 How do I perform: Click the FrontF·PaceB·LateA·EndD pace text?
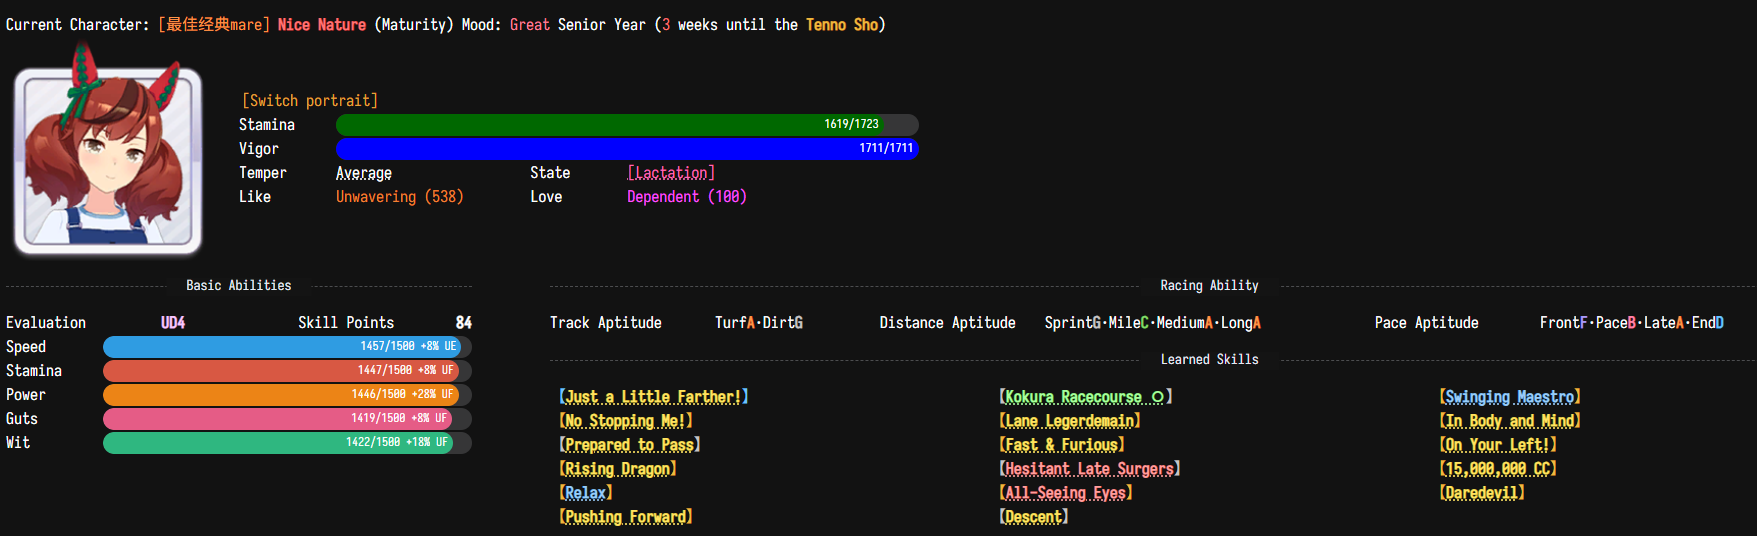[1632, 323]
